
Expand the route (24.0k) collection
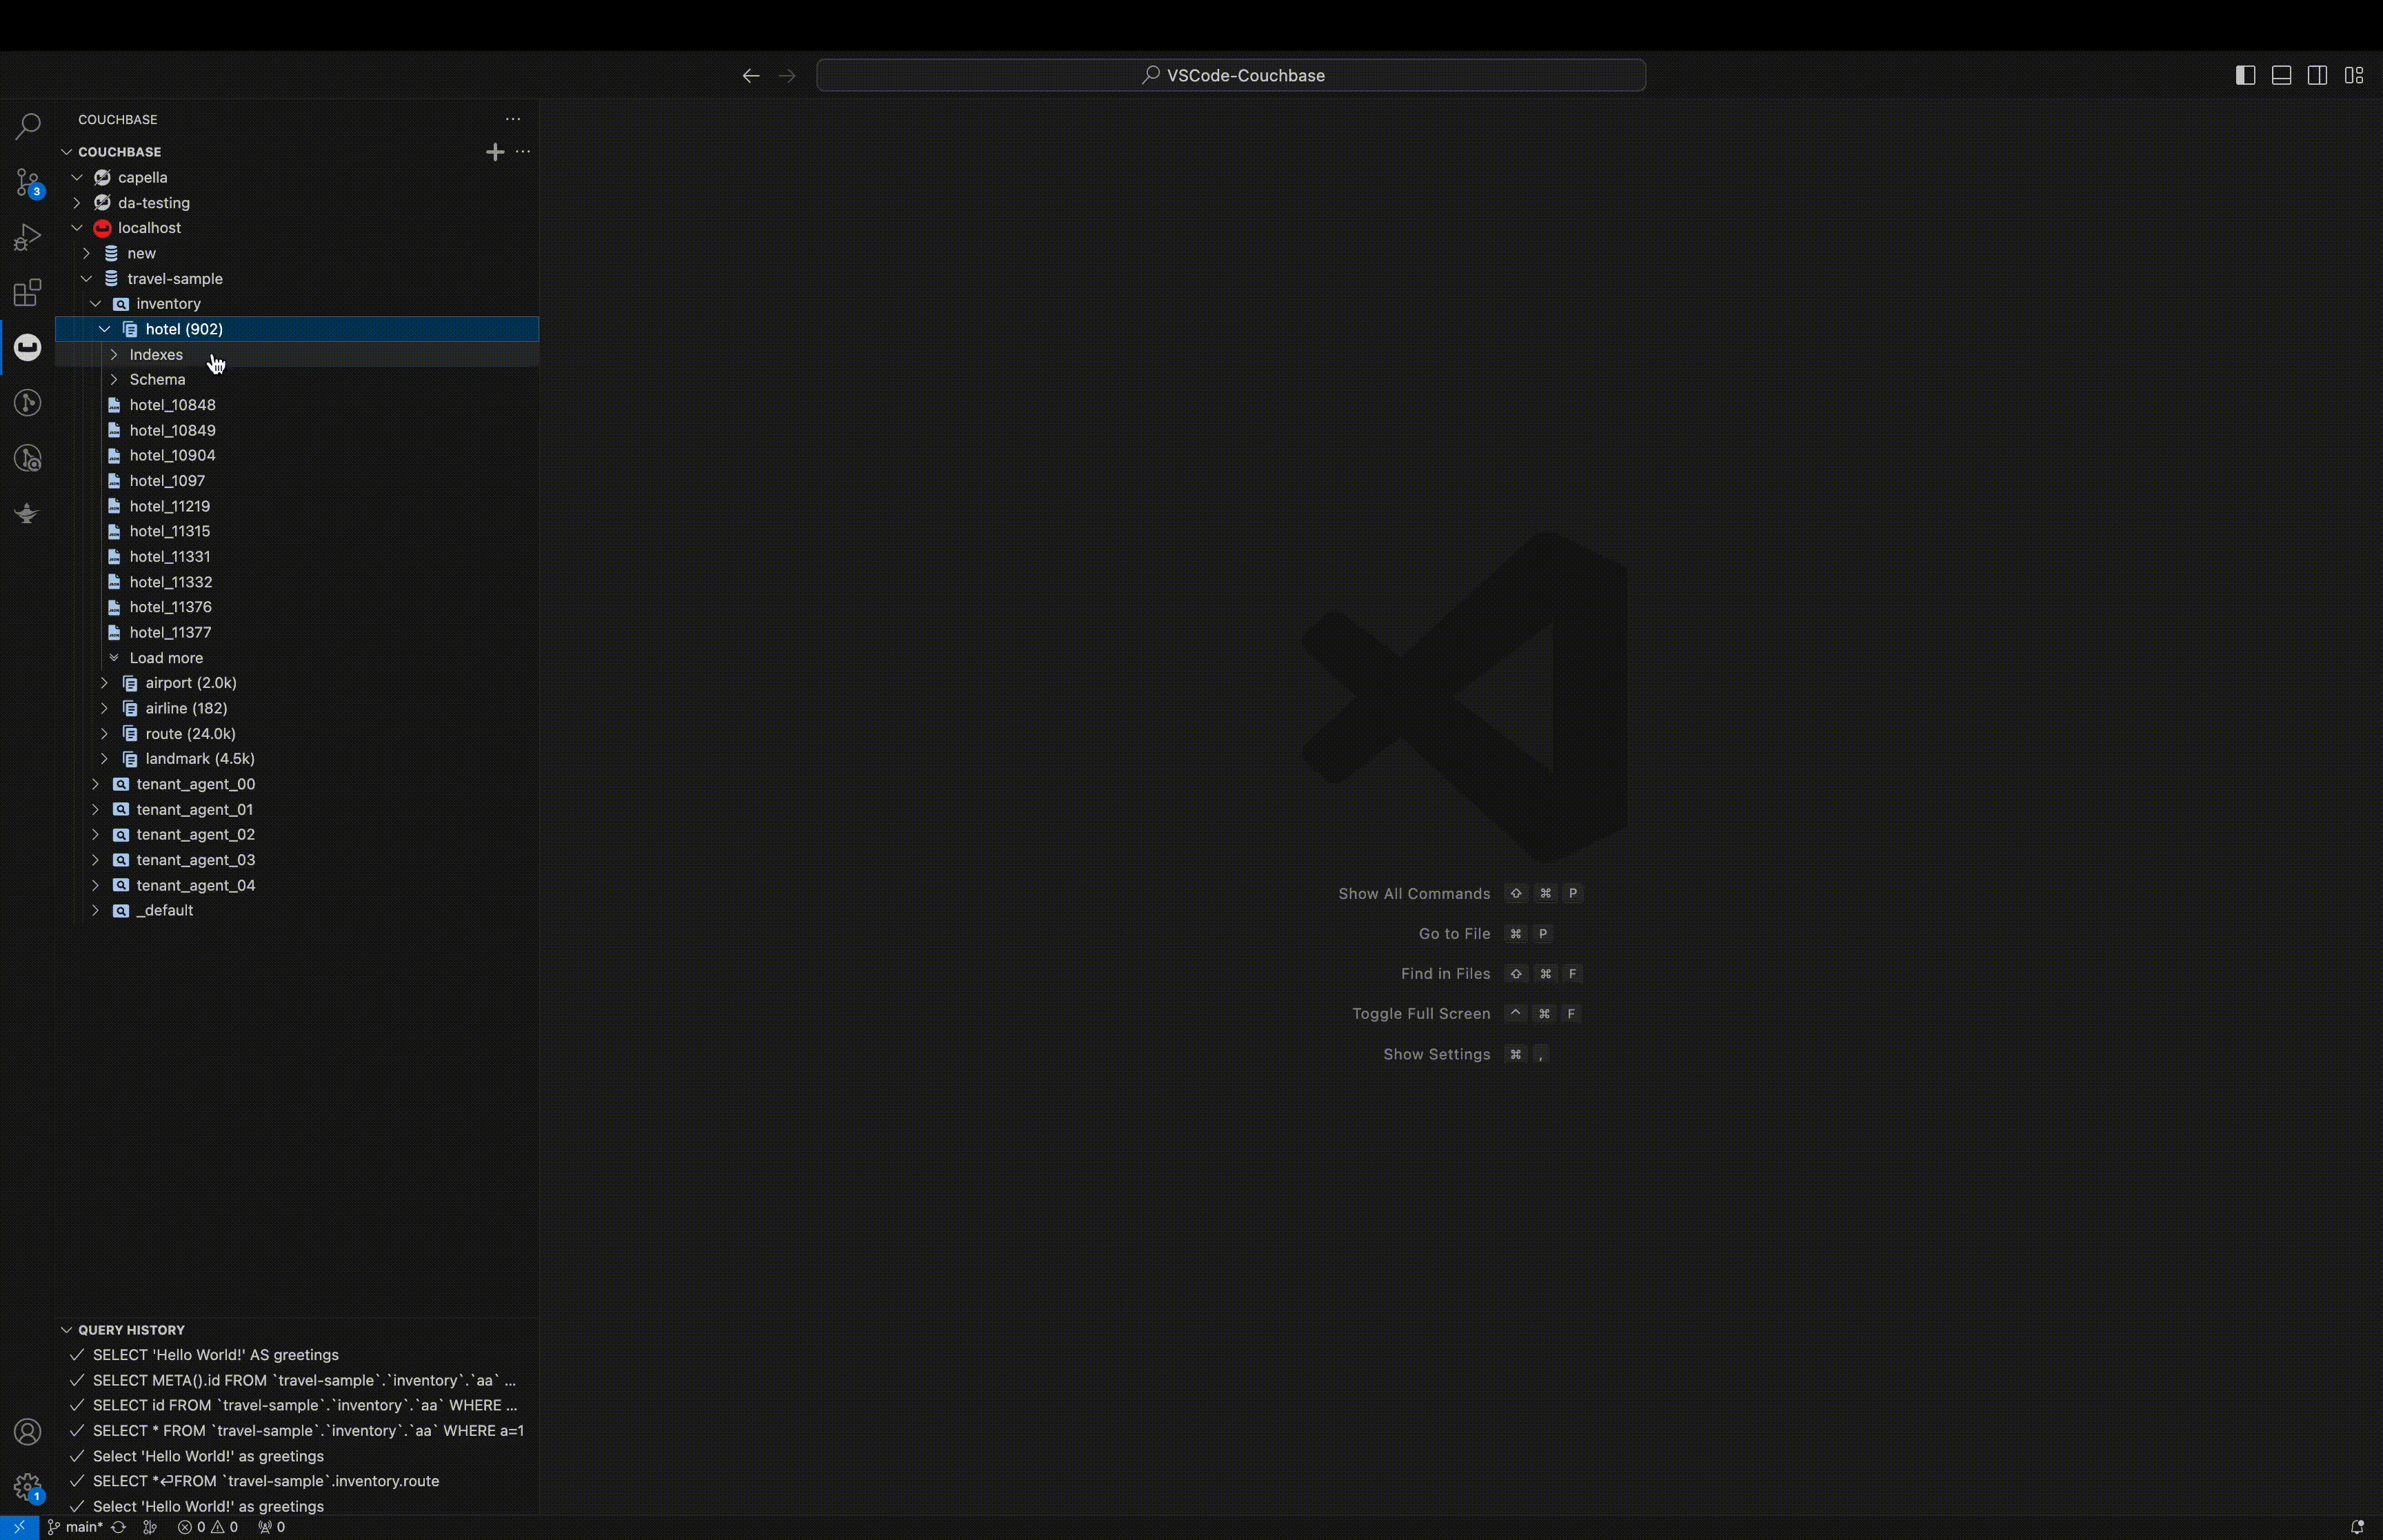pyautogui.click(x=104, y=734)
